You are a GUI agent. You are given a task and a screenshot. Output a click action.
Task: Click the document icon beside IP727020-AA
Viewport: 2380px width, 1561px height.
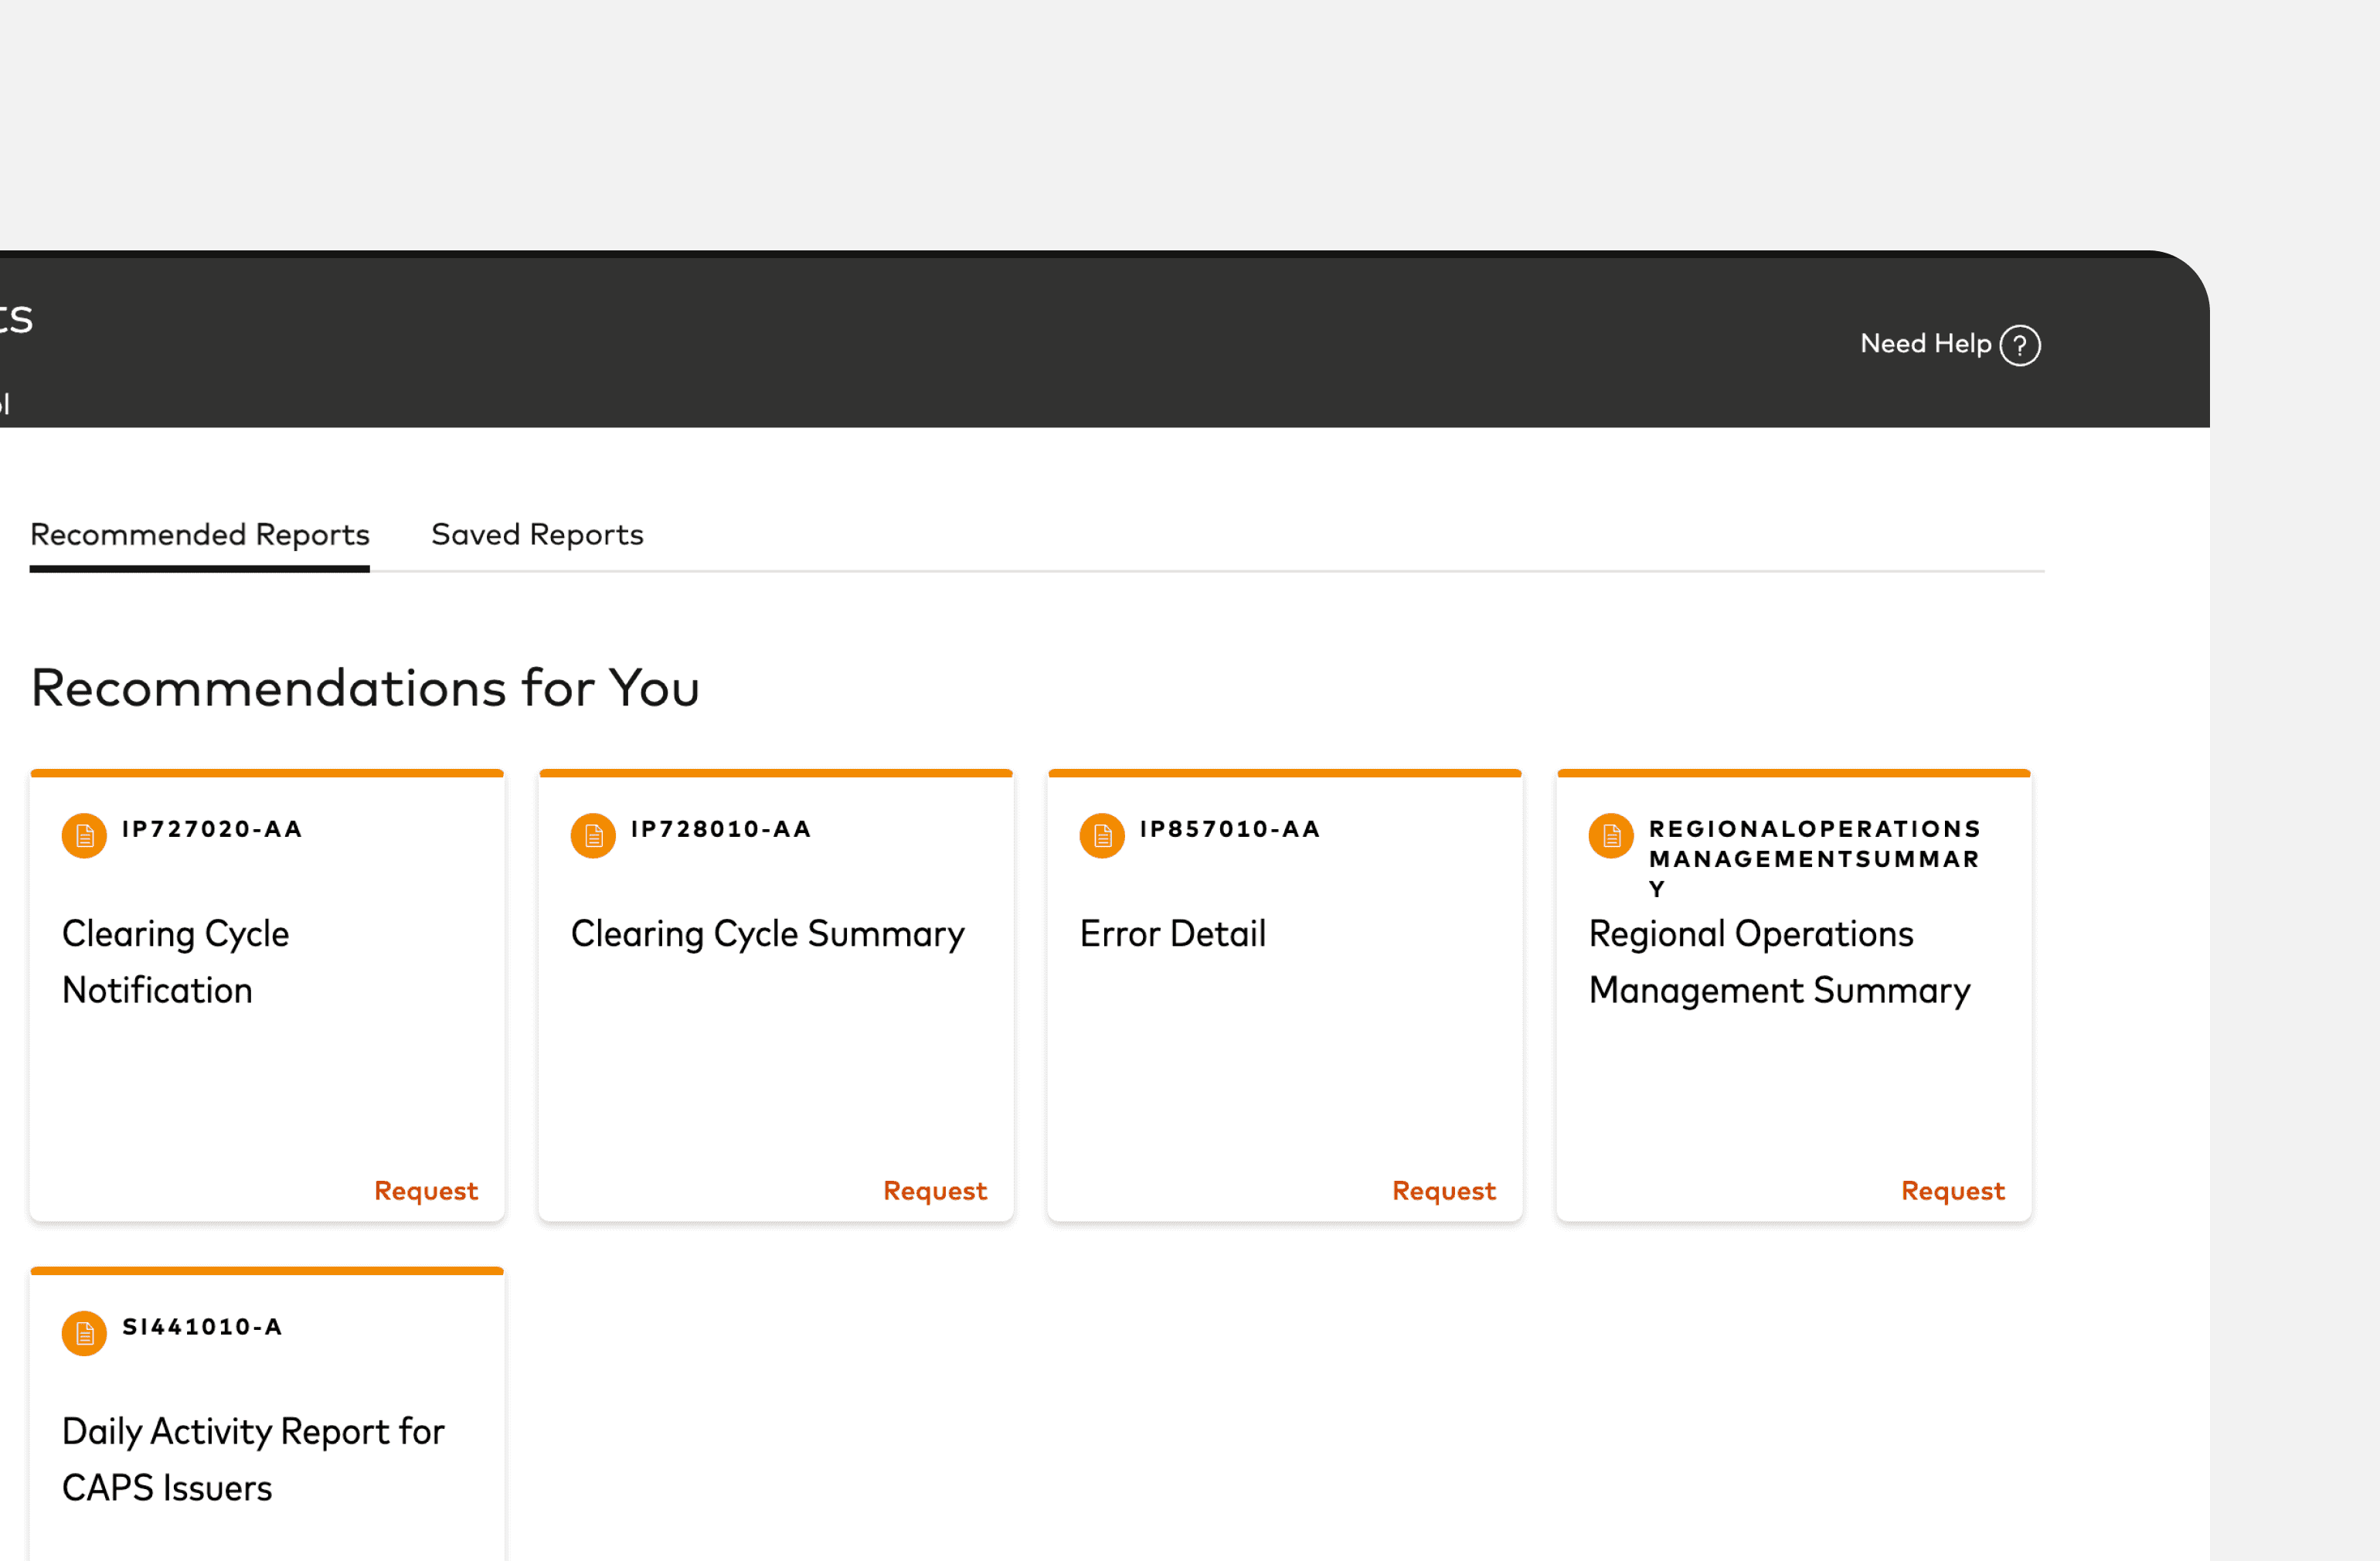coord(84,835)
